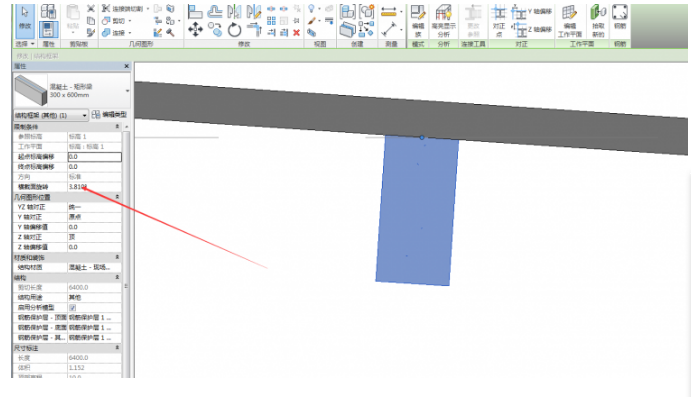Click Y 轴偏移 offset tool
This screenshot has width=691, height=397.
(532, 12)
